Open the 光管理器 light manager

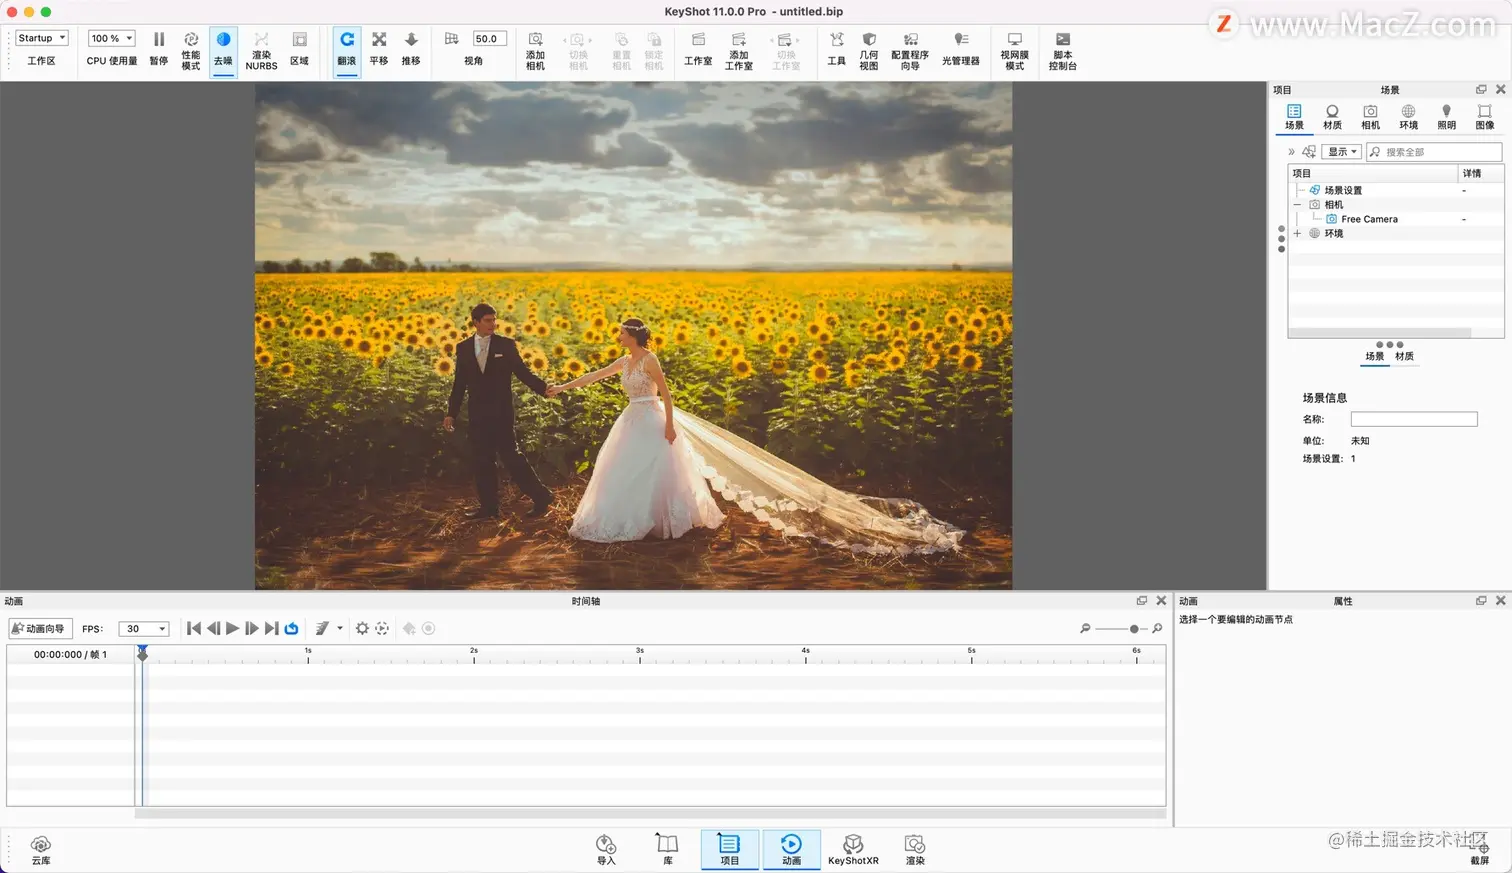coord(961,49)
